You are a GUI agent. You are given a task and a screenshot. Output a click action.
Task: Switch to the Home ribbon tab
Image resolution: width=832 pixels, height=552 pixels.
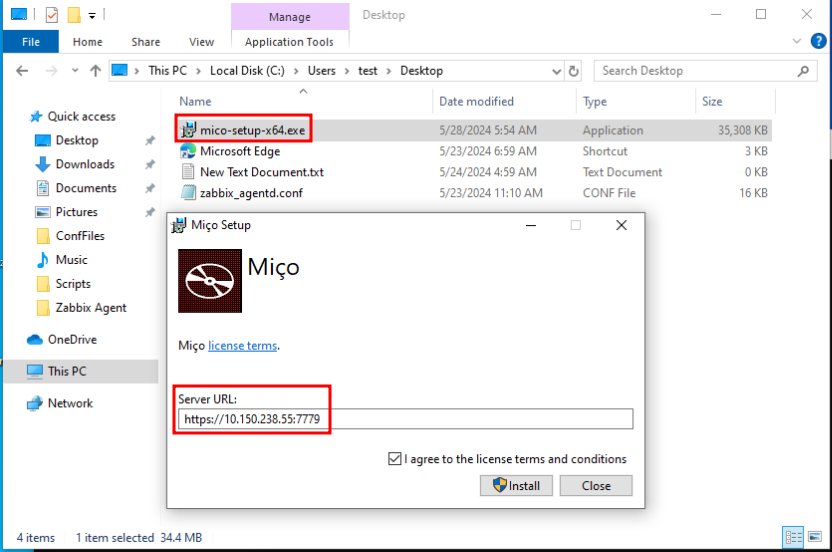coord(88,42)
